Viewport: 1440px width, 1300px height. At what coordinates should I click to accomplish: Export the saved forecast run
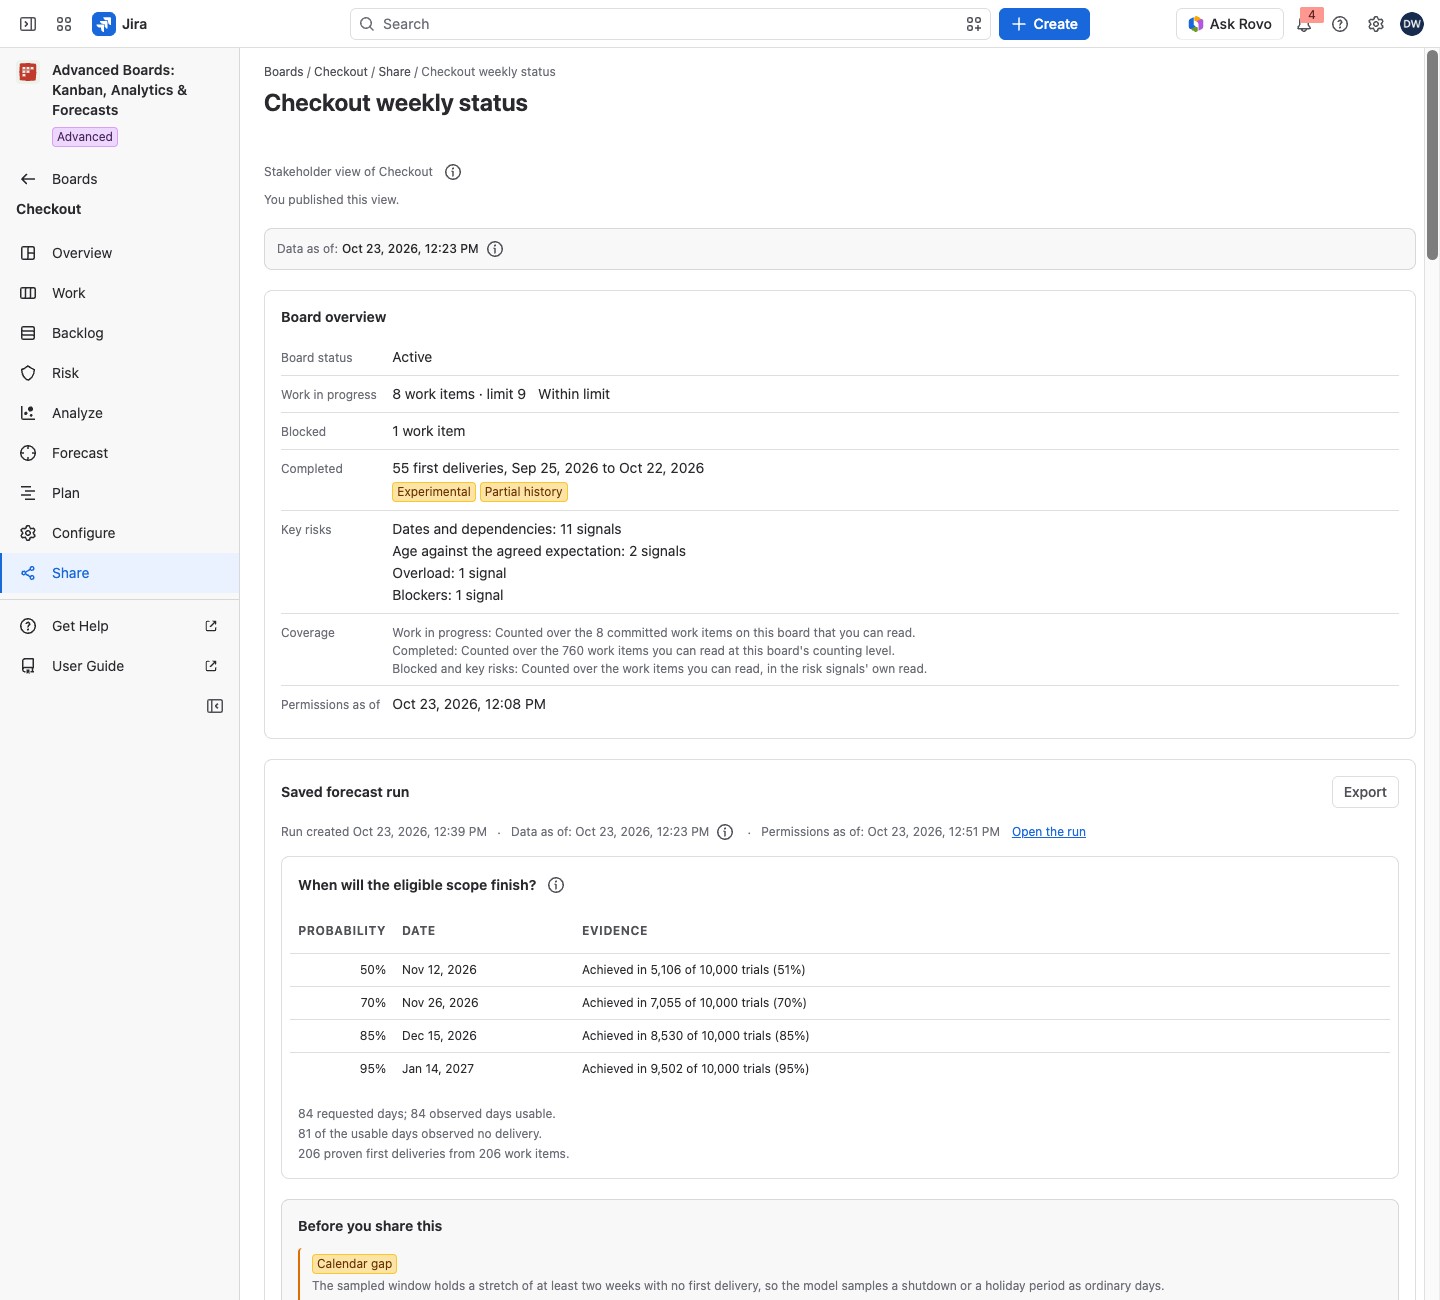click(x=1365, y=792)
